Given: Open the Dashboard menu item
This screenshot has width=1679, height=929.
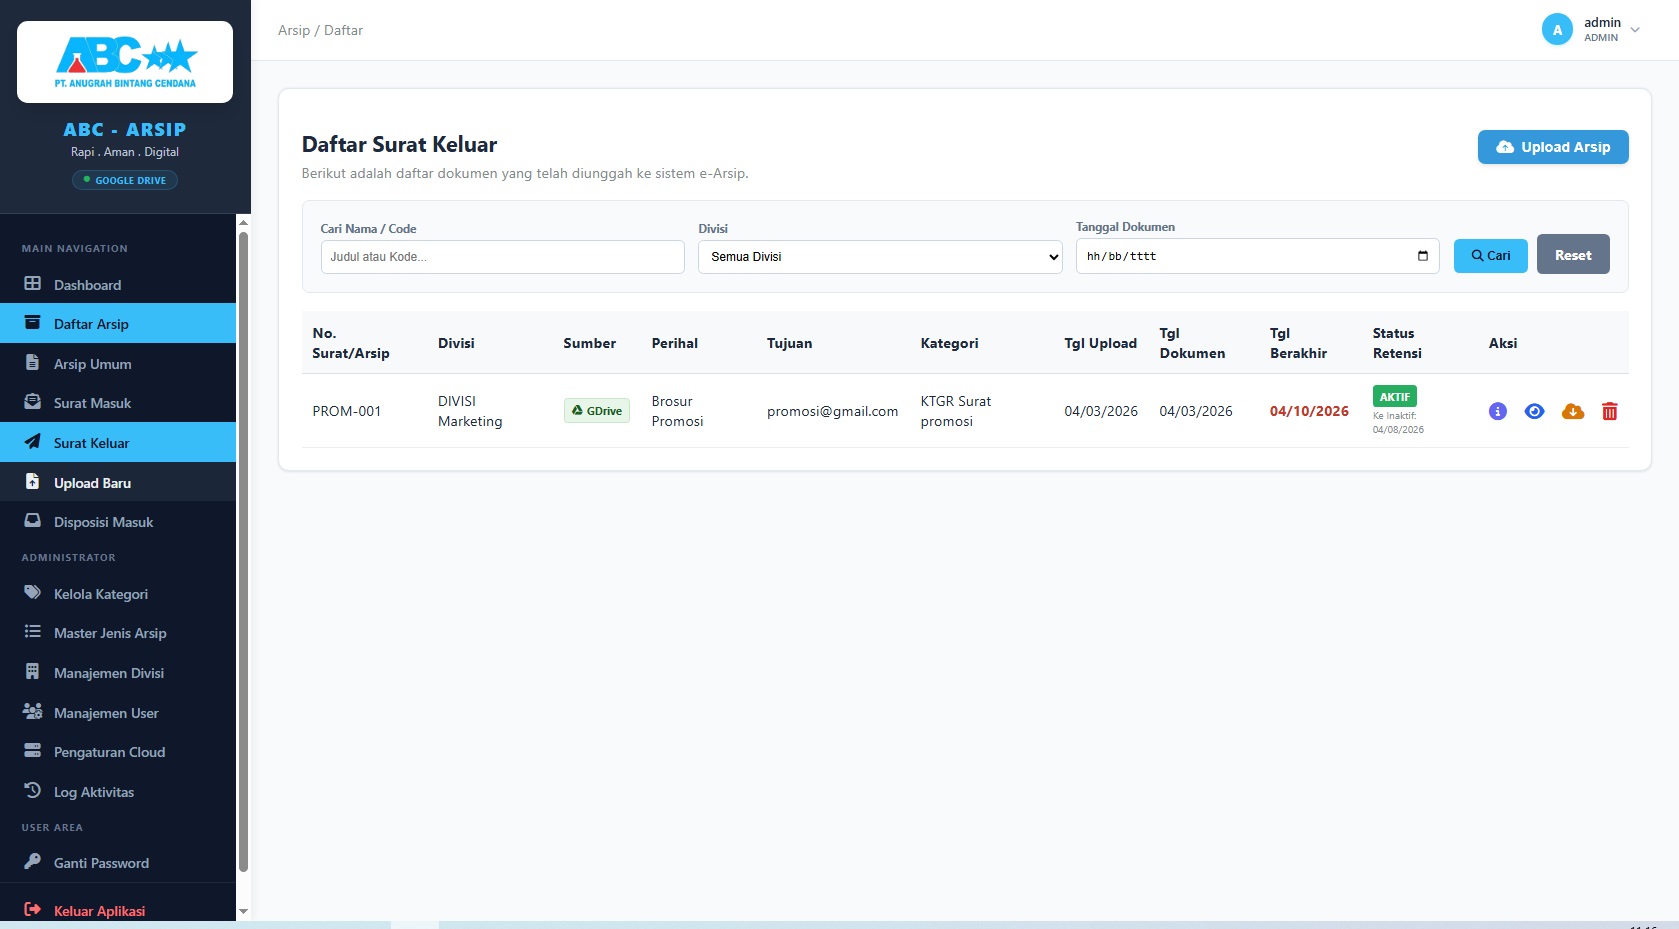Looking at the screenshot, I should click(118, 284).
